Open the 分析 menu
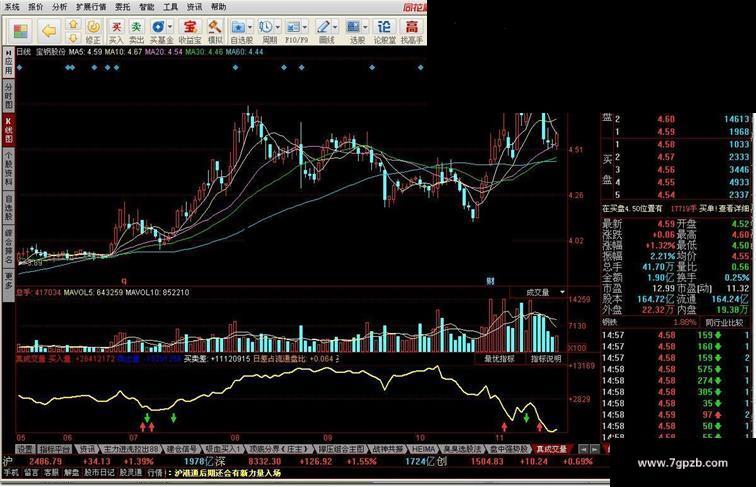This screenshot has width=756, height=487. click(x=59, y=7)
